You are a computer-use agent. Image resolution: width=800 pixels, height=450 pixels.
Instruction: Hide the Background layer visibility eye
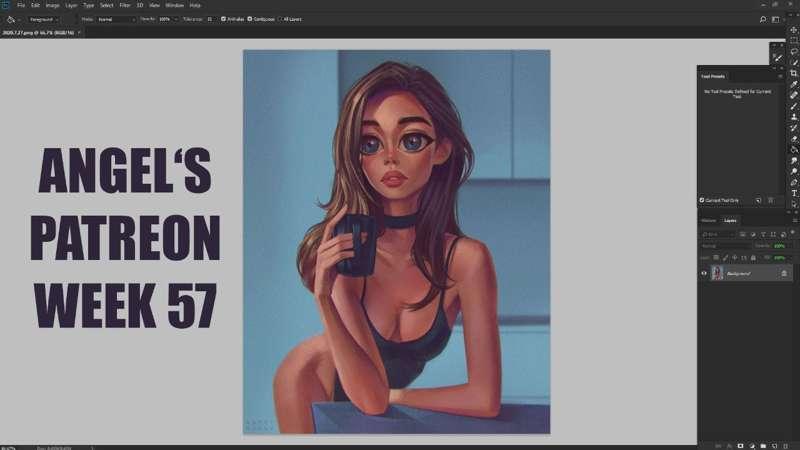704,273
